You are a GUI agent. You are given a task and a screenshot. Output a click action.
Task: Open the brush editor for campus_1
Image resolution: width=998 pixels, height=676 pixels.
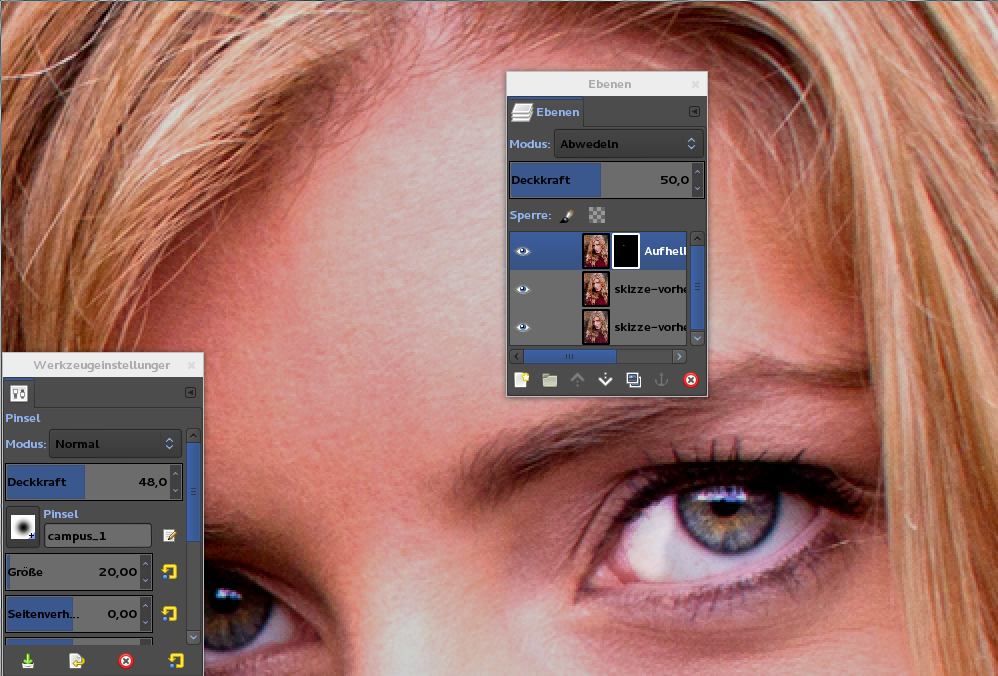click(x=170, y=536)
